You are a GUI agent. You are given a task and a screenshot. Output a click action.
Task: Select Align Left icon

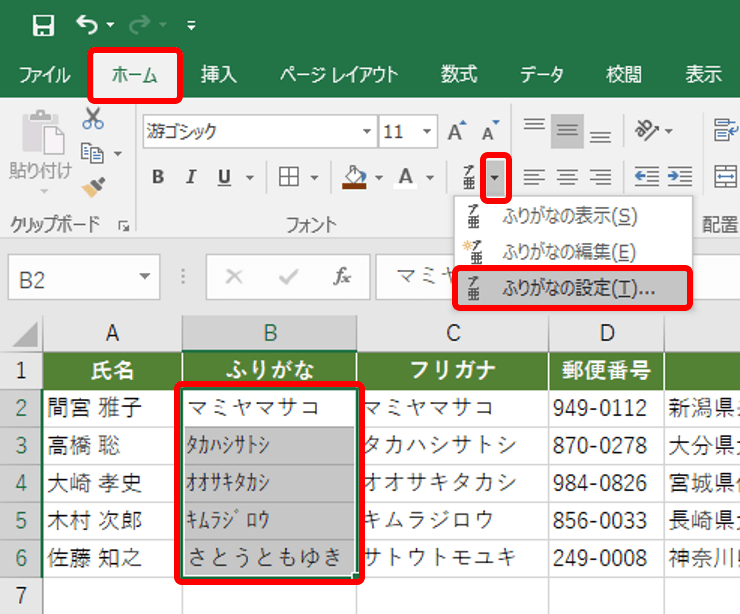click(534, 177)
